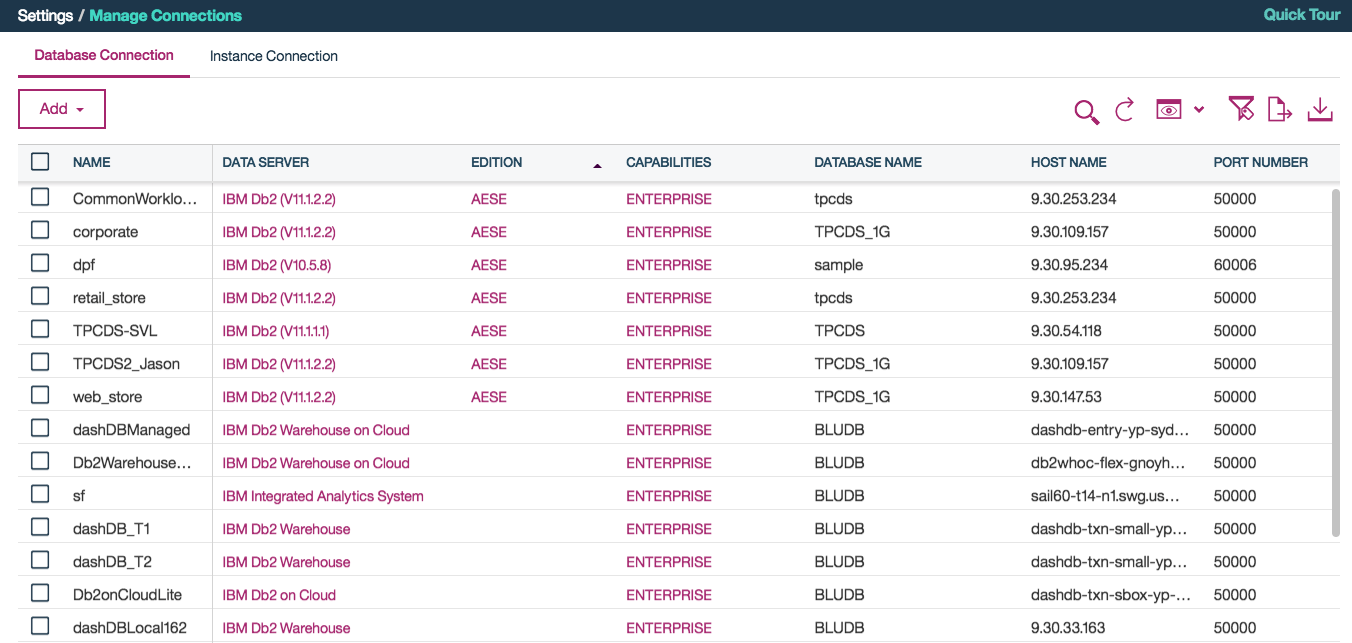Check the corporate row checkbox
Viewport: 1352px width, 643px height.
click(40, 230)
